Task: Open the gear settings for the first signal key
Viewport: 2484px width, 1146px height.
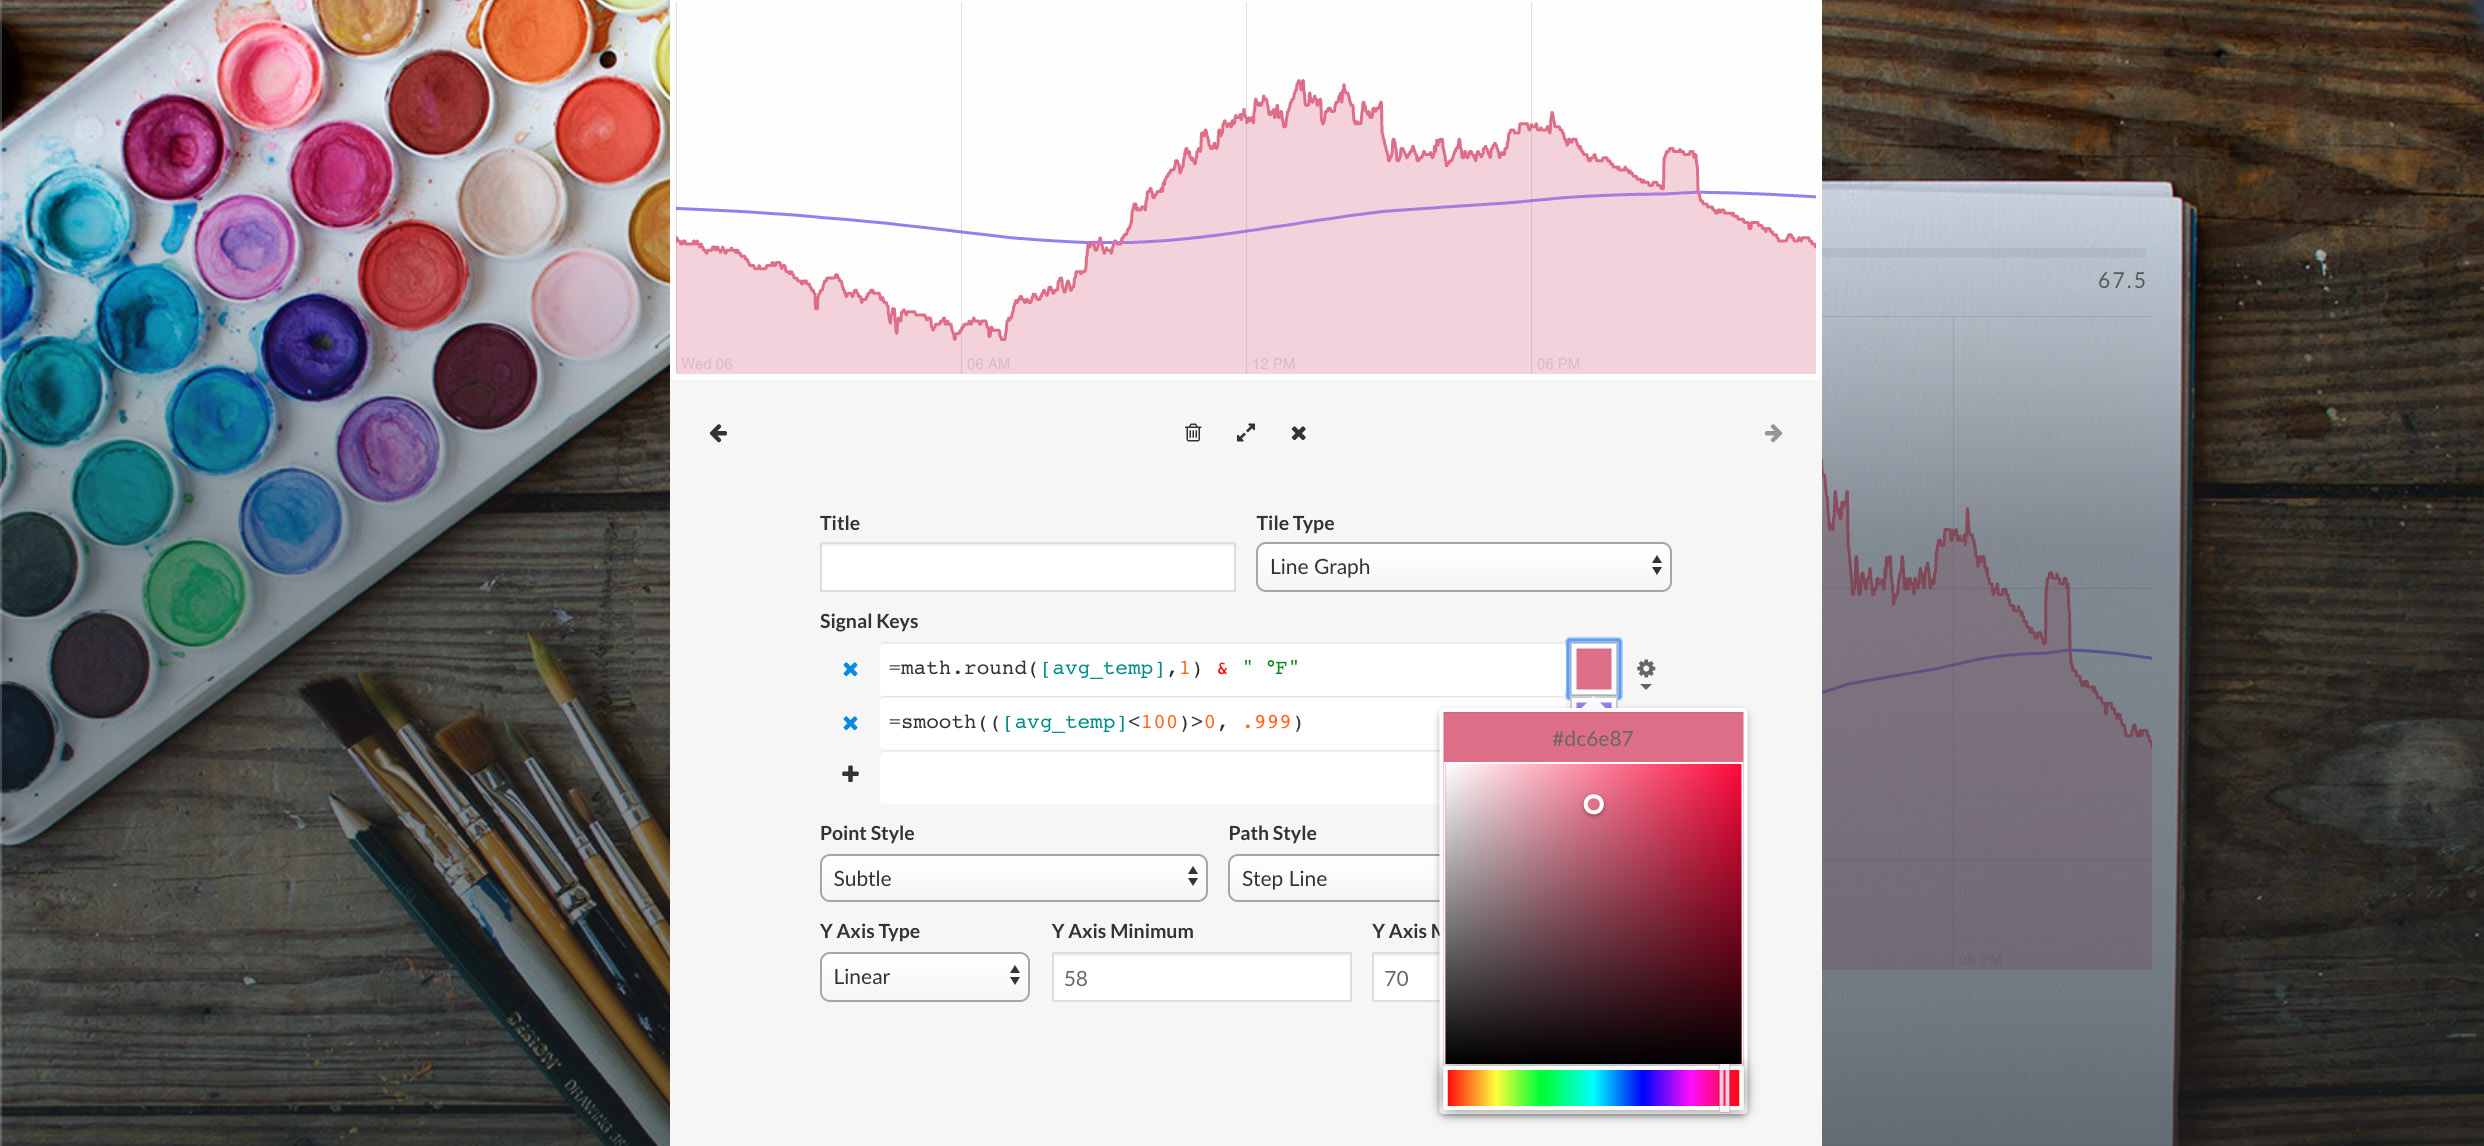Action: pyautogui.click(x=1646, y=670)
